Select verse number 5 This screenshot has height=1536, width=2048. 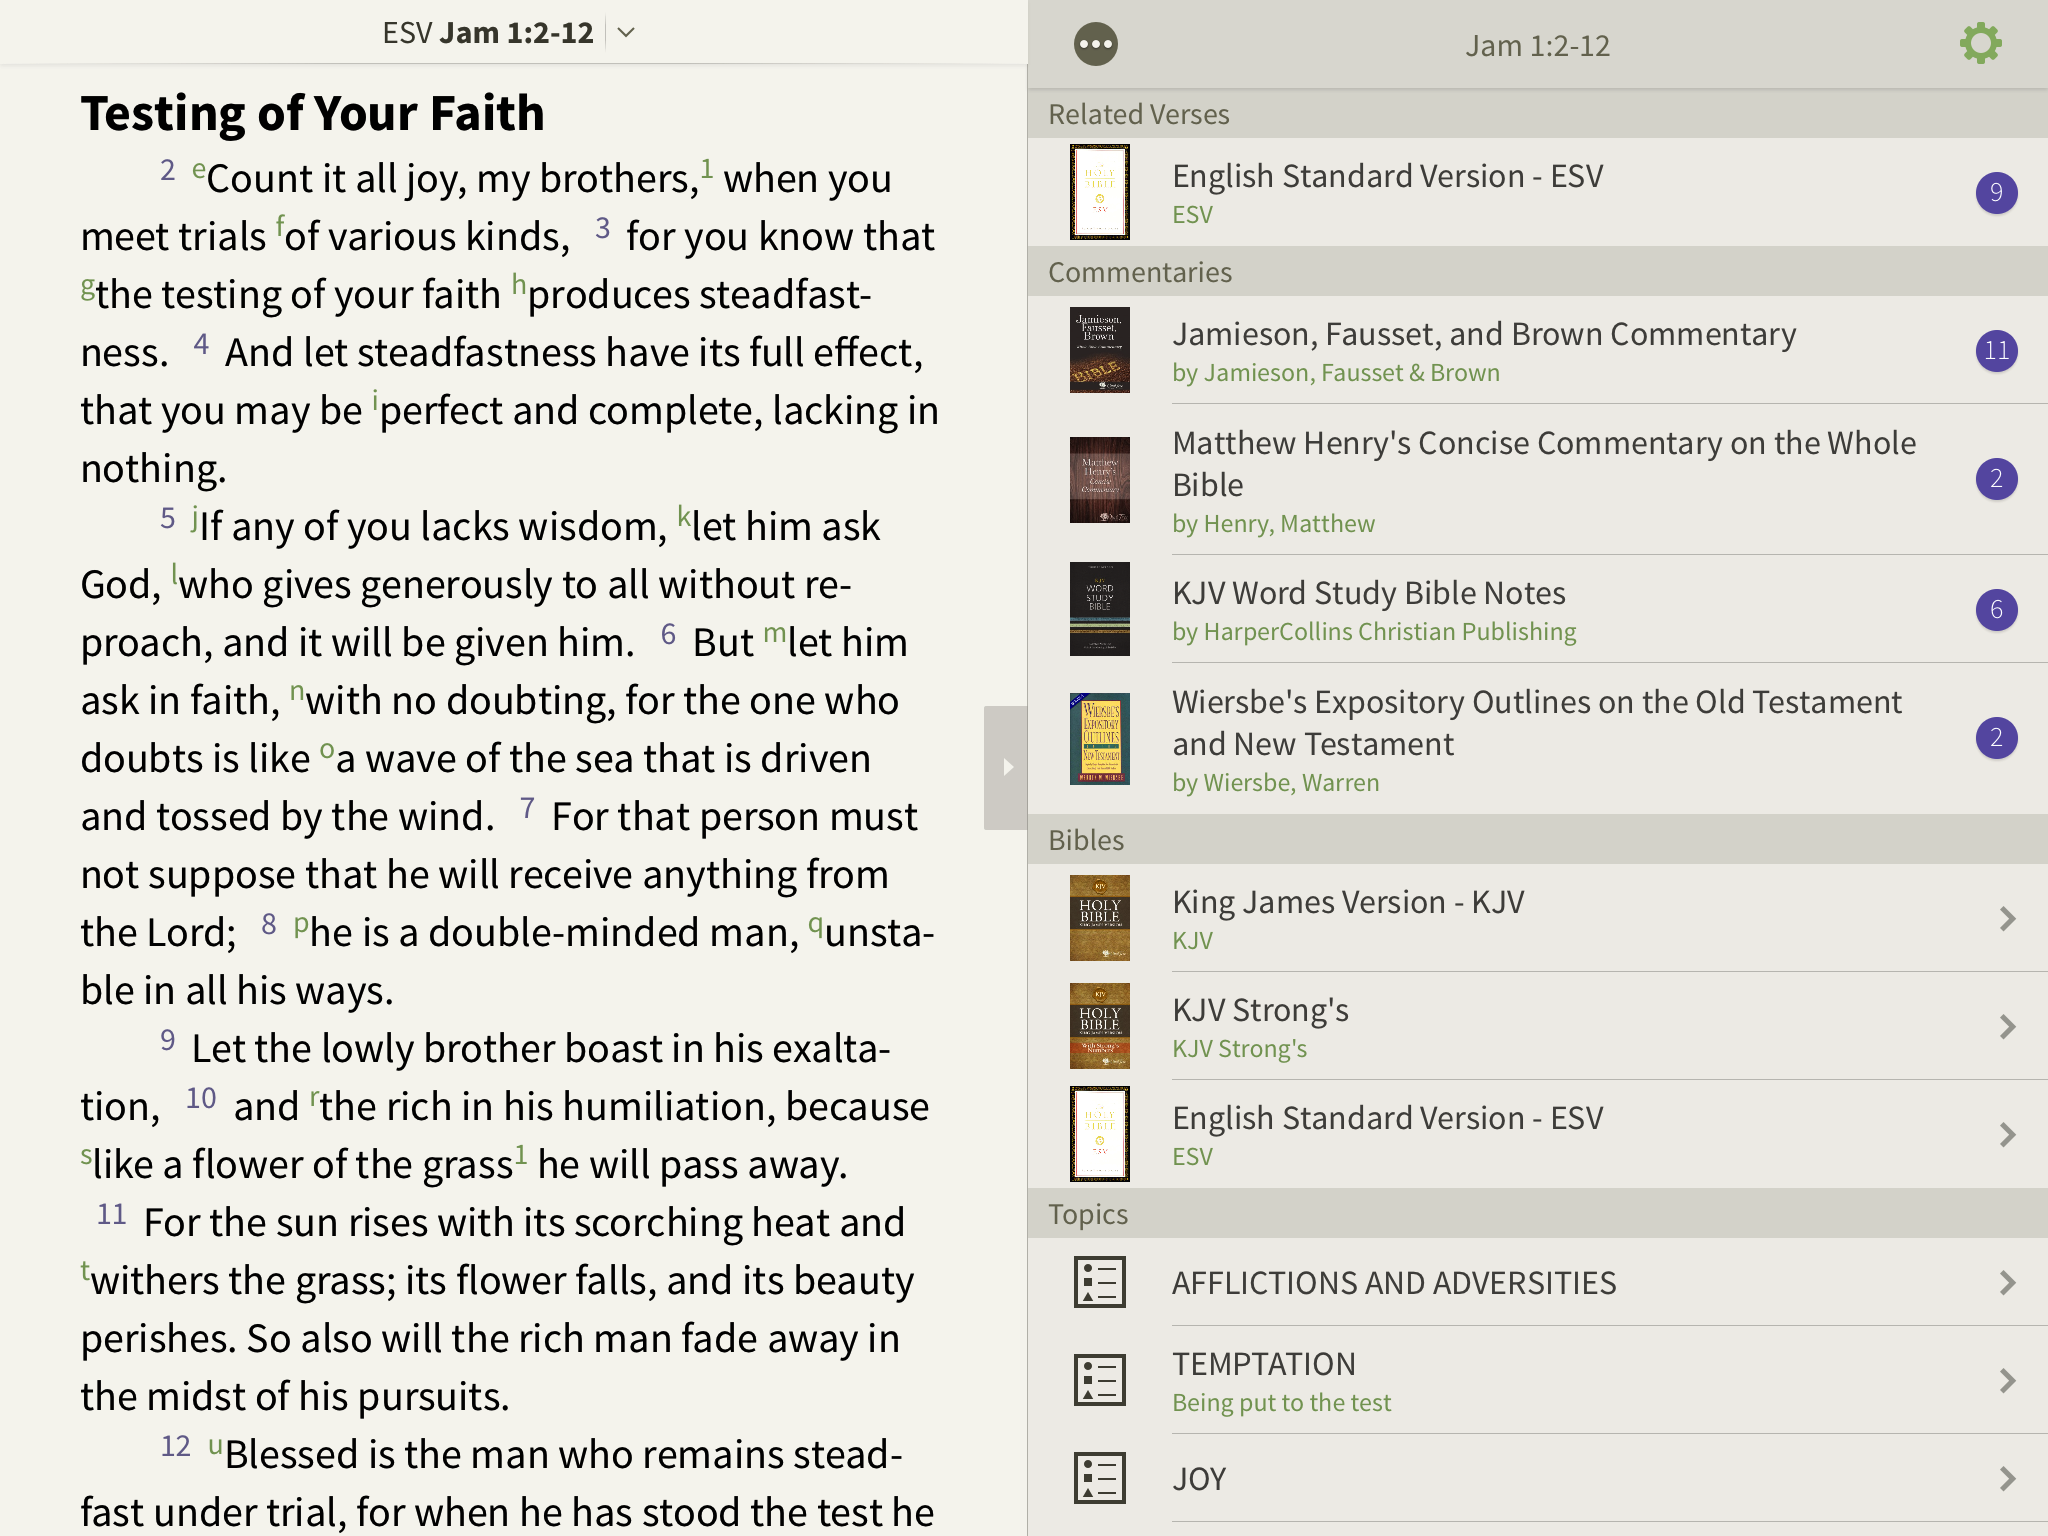168,518
